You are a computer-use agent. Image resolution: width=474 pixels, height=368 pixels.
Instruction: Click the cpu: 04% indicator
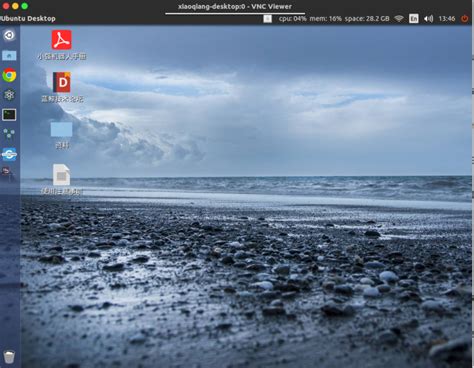[292, 19]
